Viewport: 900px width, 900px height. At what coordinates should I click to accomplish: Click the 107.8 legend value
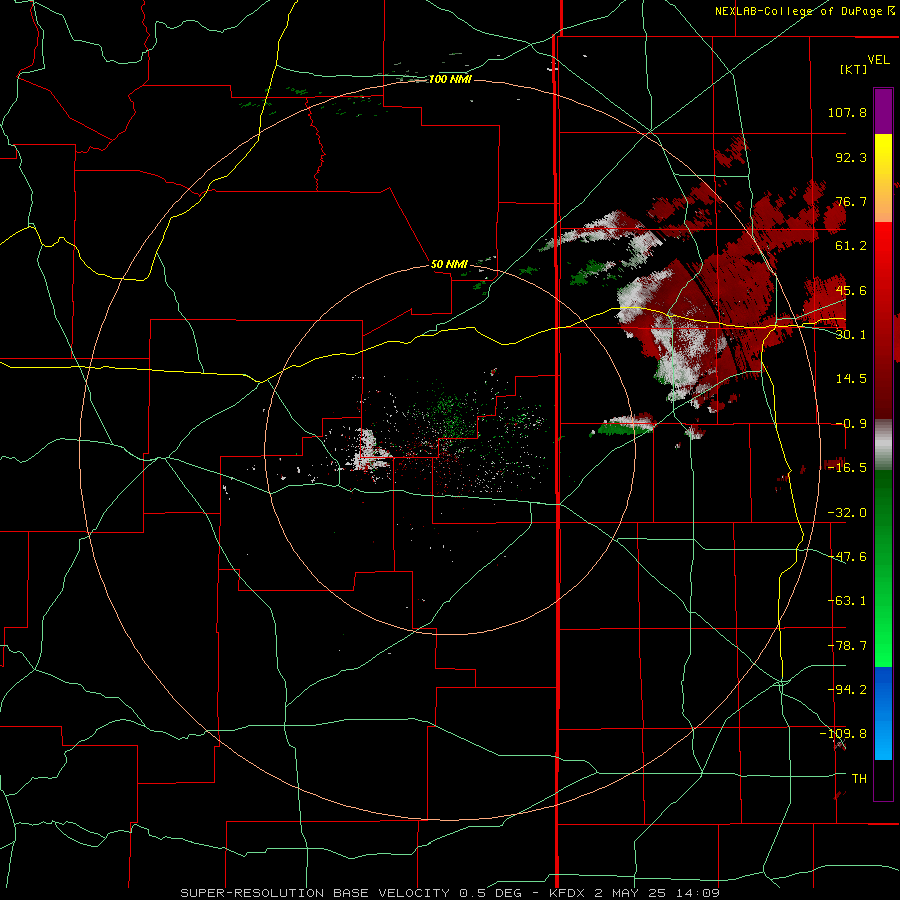(847, 112)
